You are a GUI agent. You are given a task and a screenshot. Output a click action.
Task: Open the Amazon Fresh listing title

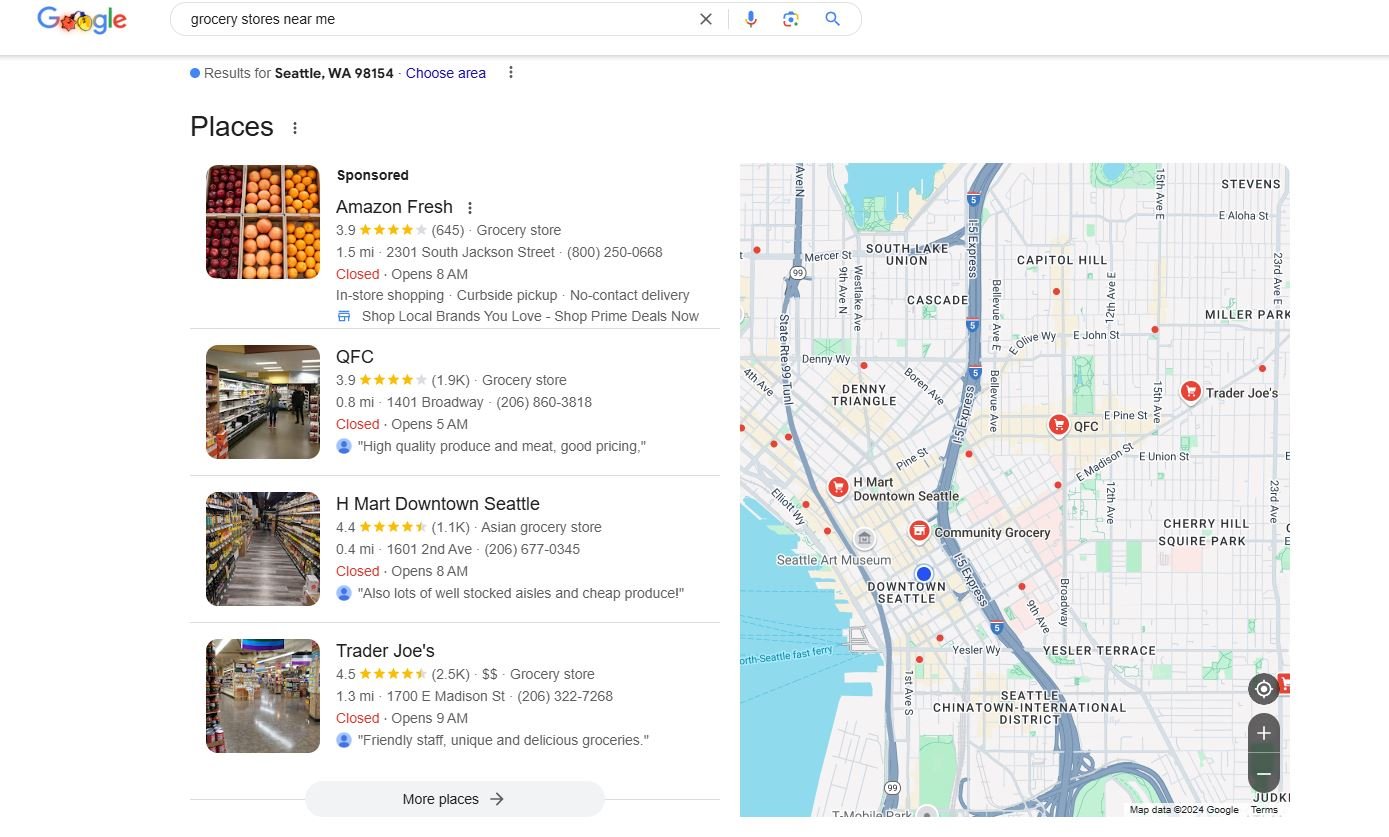pyautogui.click(x=394, y=207)
